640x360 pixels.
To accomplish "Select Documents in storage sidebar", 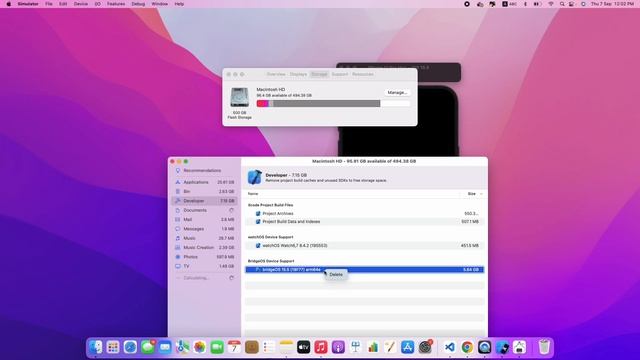I will point(204,210).
